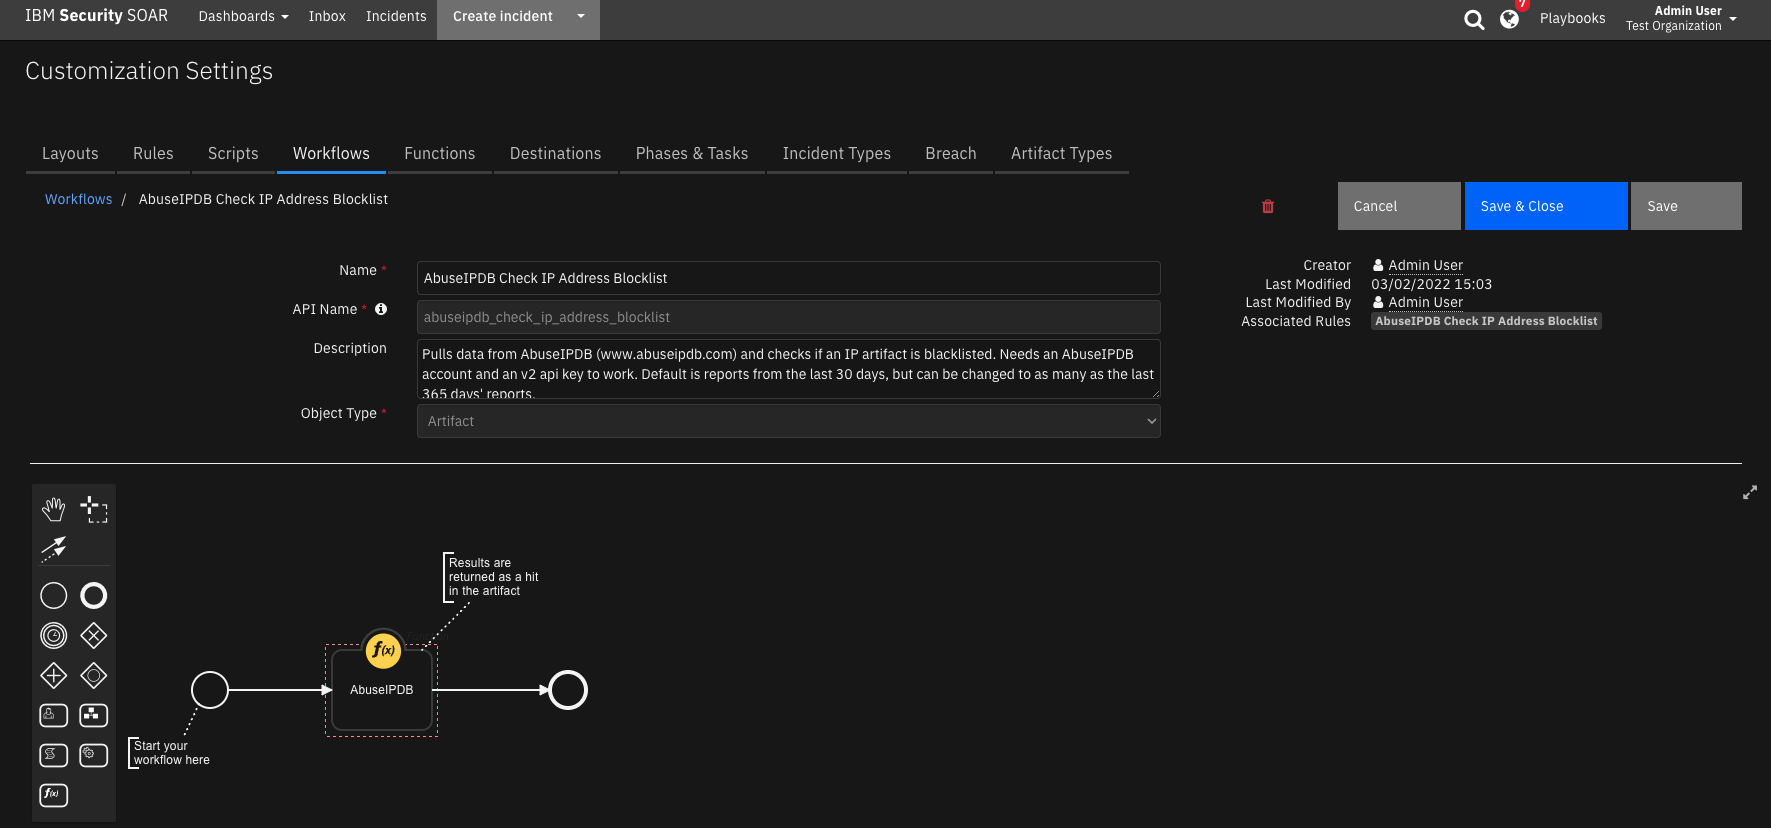
Task: Select the workflow start event circle
Action: pyautogui.click(x=210, y=690)
